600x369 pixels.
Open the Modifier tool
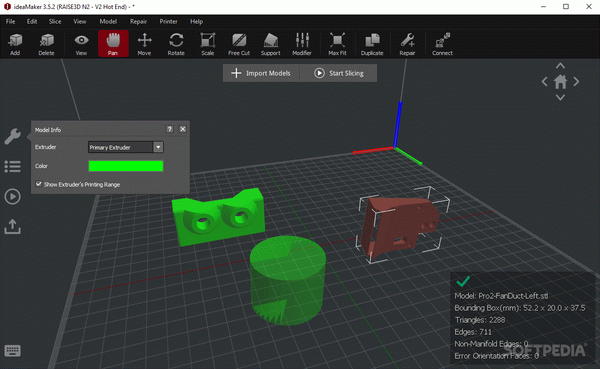[x=302, y=44]
